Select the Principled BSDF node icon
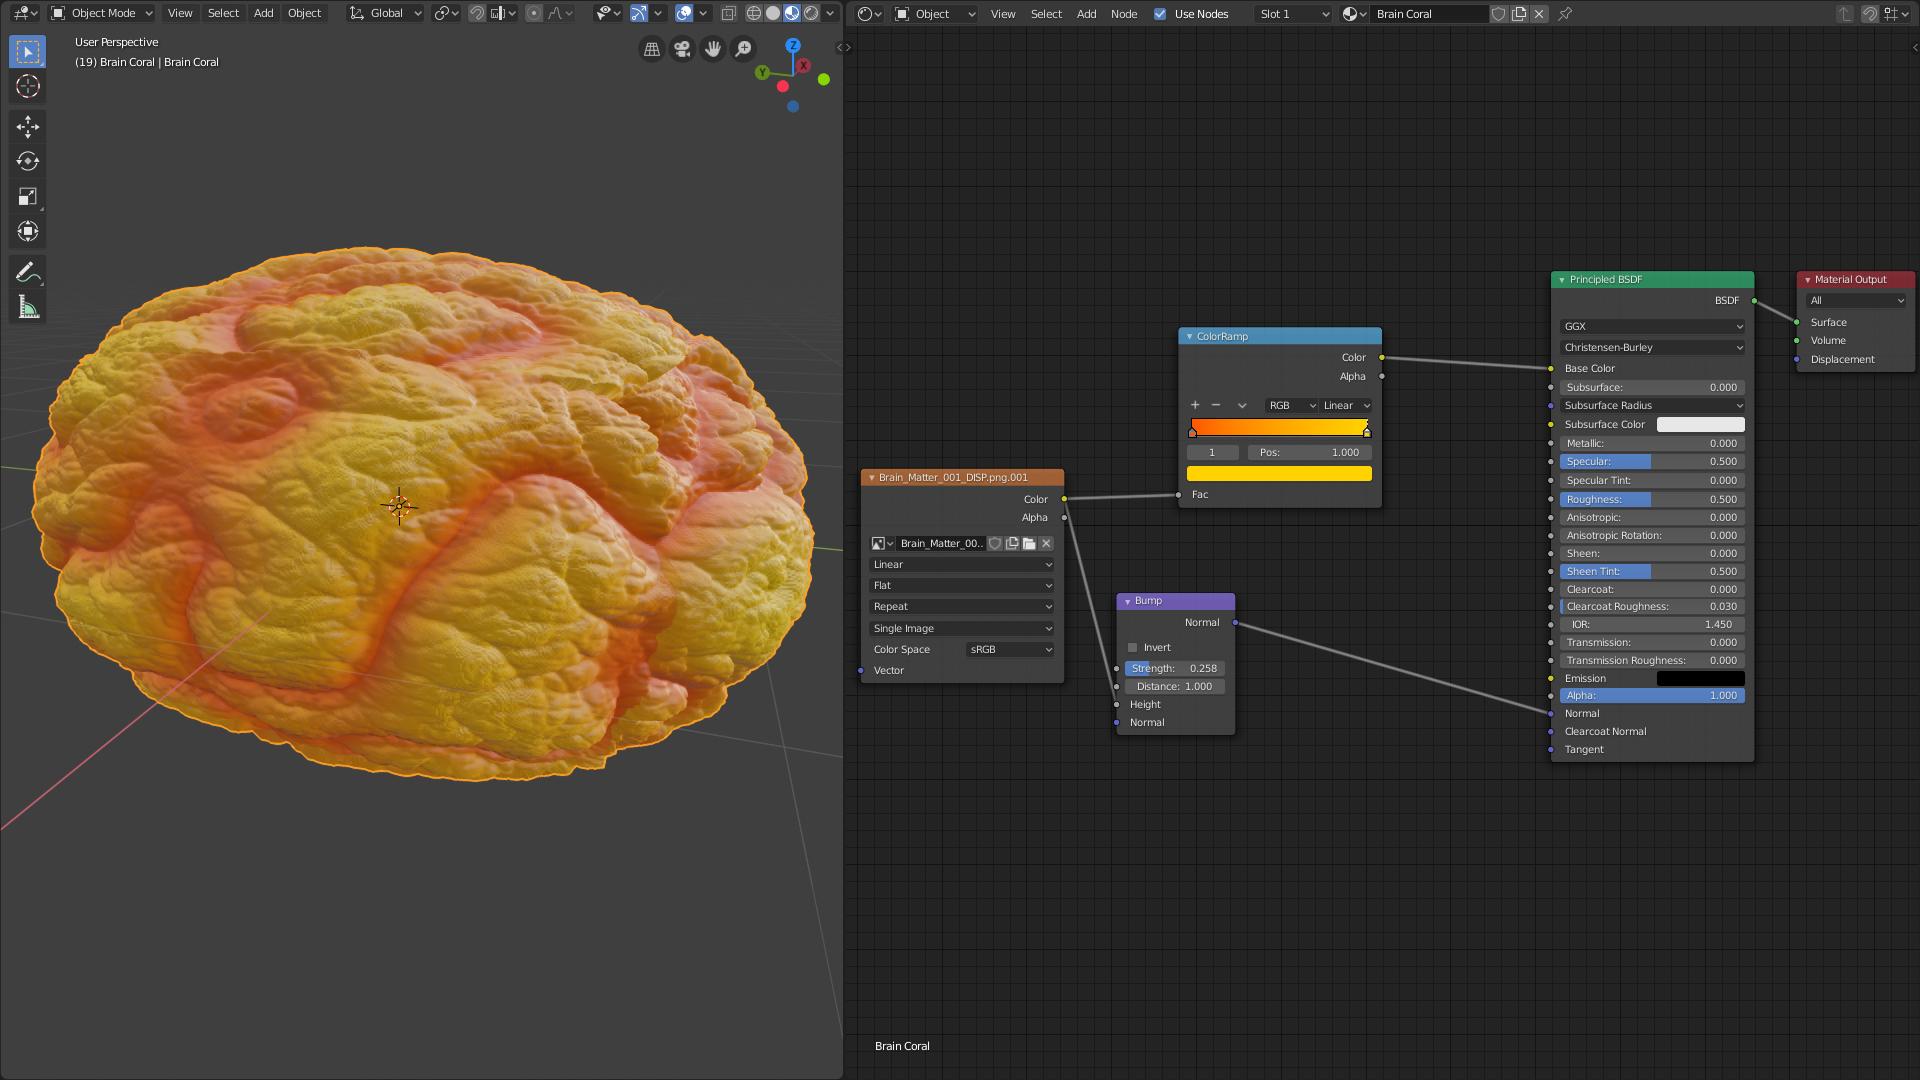Image resolution: width=1920 pixels, height=1080 pixels. point(1560,278)
